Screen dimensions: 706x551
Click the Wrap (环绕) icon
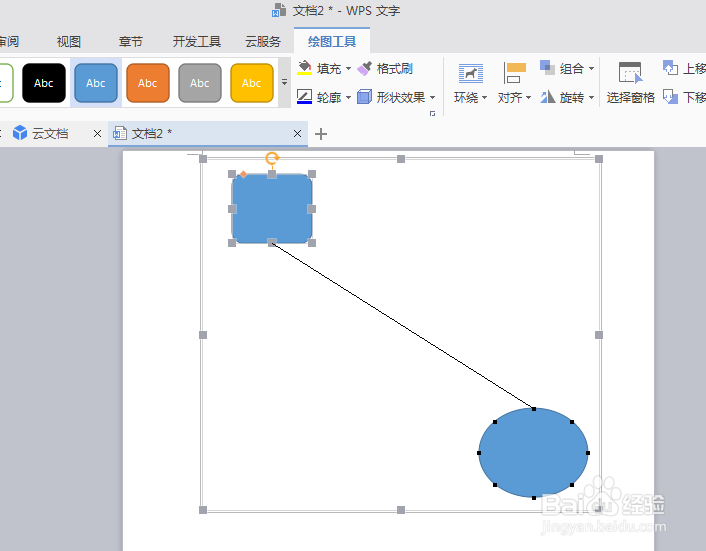click(x=471, y=74)
